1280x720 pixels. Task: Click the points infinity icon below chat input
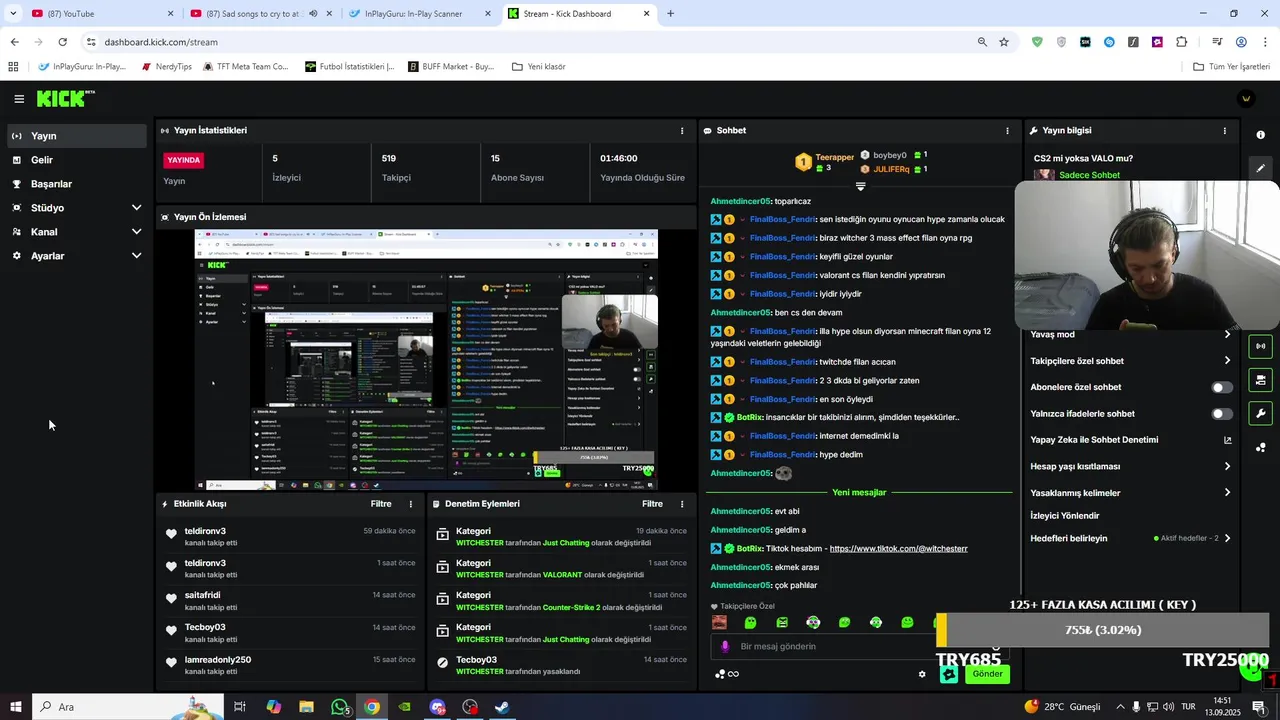[x=727, y=674]
